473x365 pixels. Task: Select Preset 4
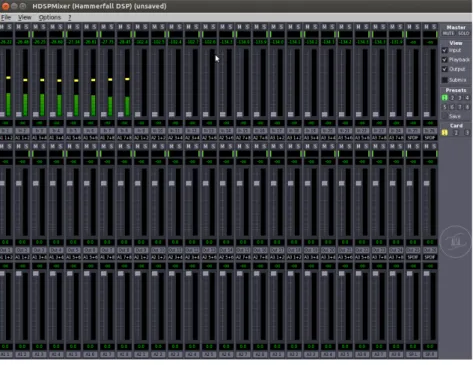[467, 98]
